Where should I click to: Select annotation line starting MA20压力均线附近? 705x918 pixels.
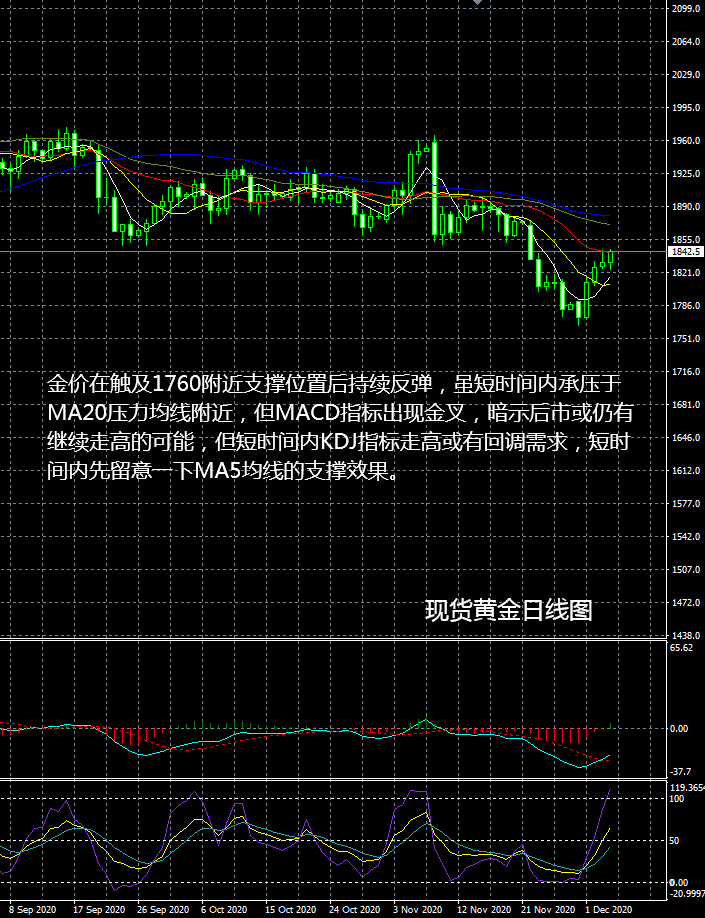(x=340, y=413)
